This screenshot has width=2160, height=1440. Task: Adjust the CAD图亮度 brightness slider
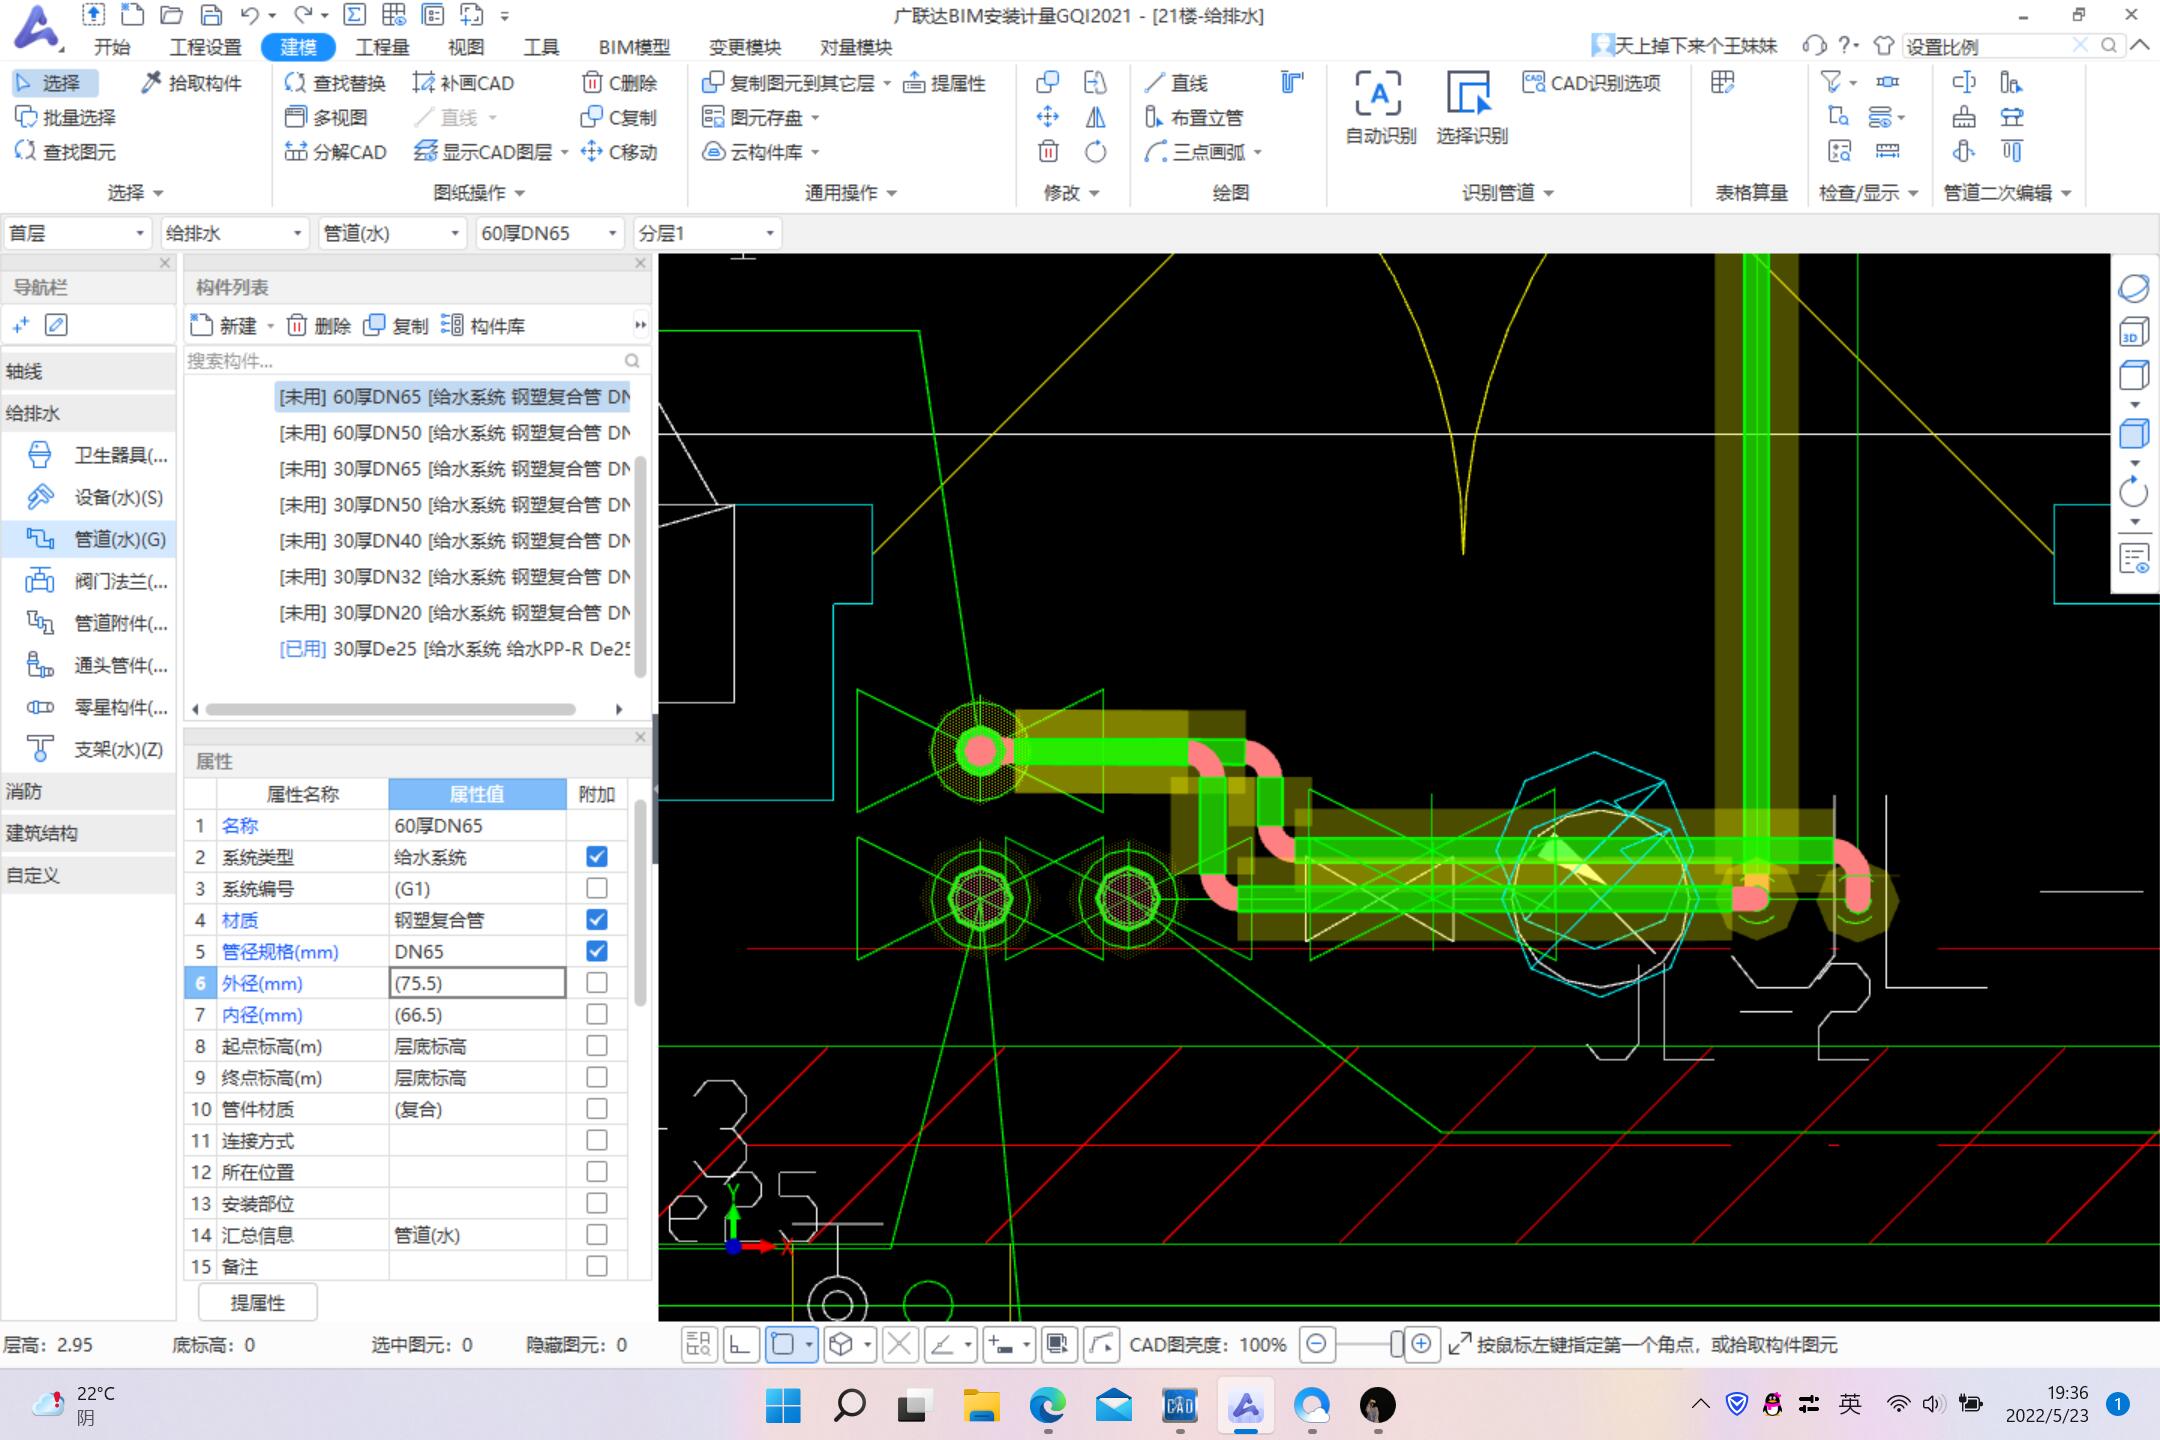(x=1396, y=1345)
